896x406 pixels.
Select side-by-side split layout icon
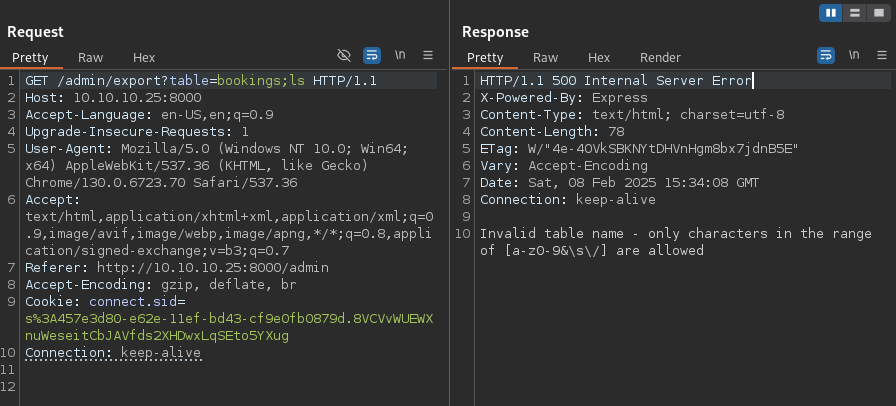830,12
